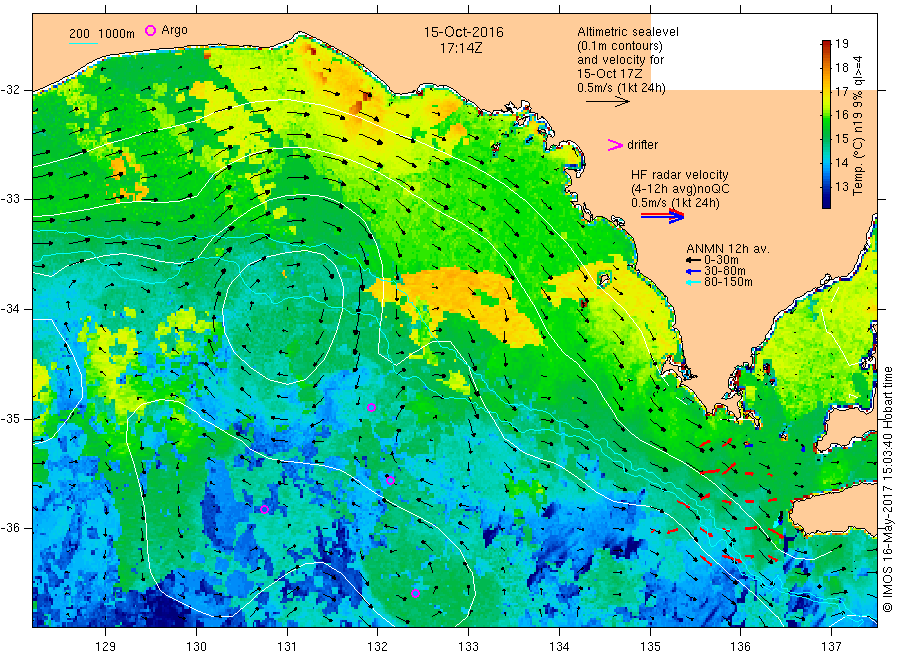Click the black altimetric velocity scale arrow
The image size is (900, 660).
(607, 102)
